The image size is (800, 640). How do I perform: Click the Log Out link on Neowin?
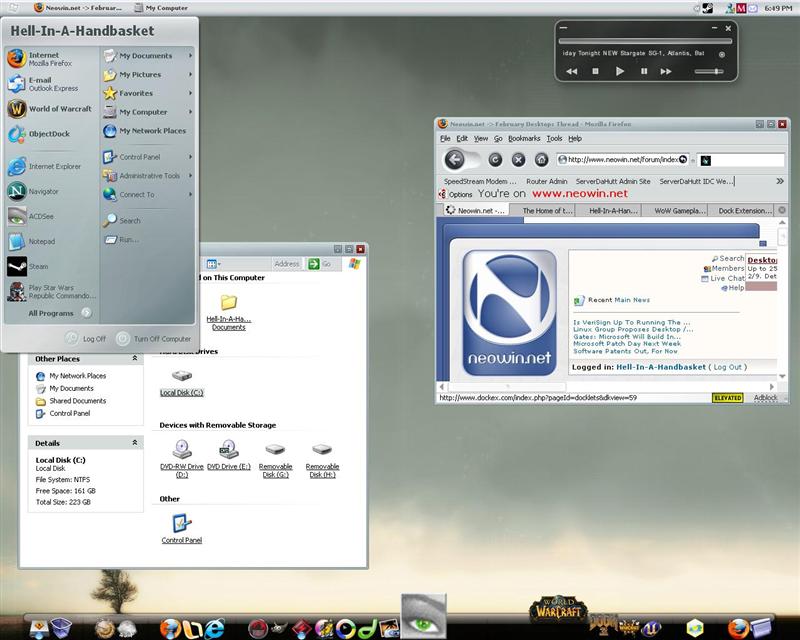pos(727,367)
